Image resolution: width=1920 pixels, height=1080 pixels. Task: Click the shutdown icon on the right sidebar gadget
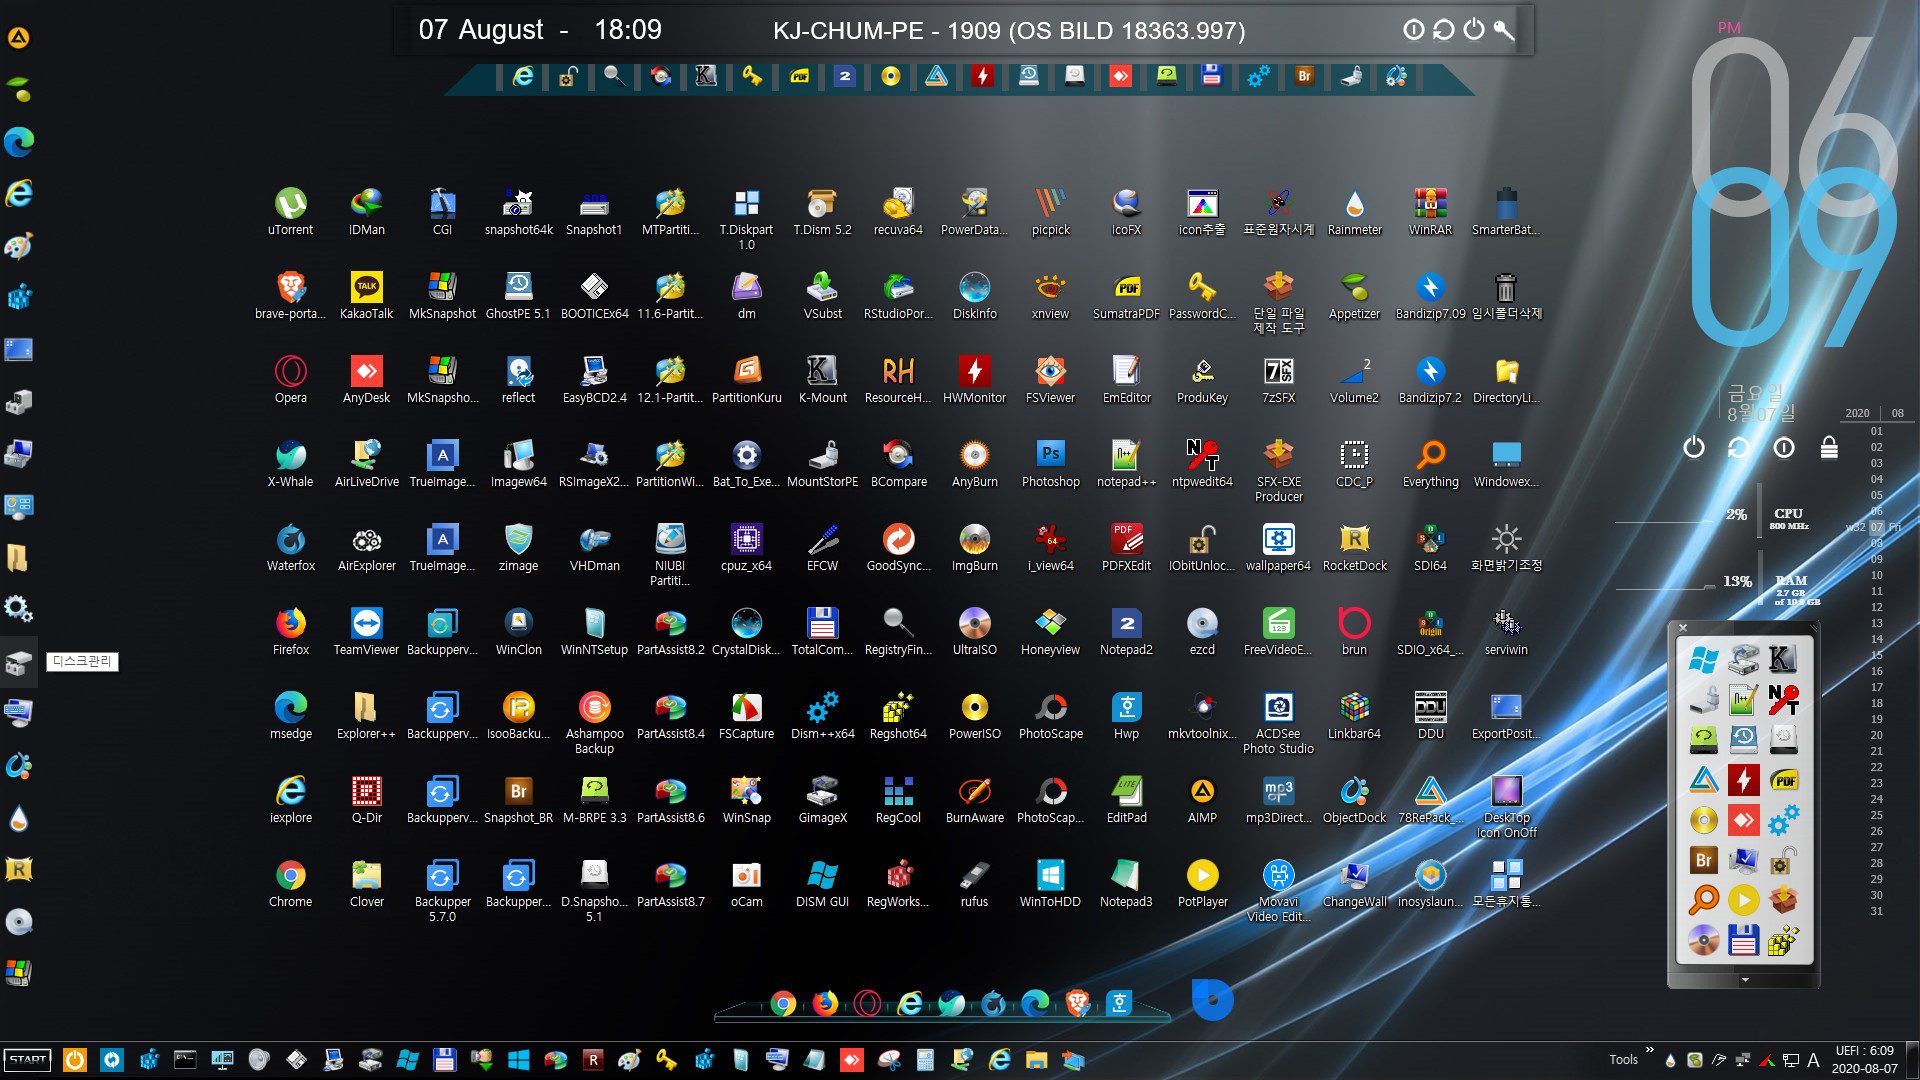click(x=1693, y=447)
